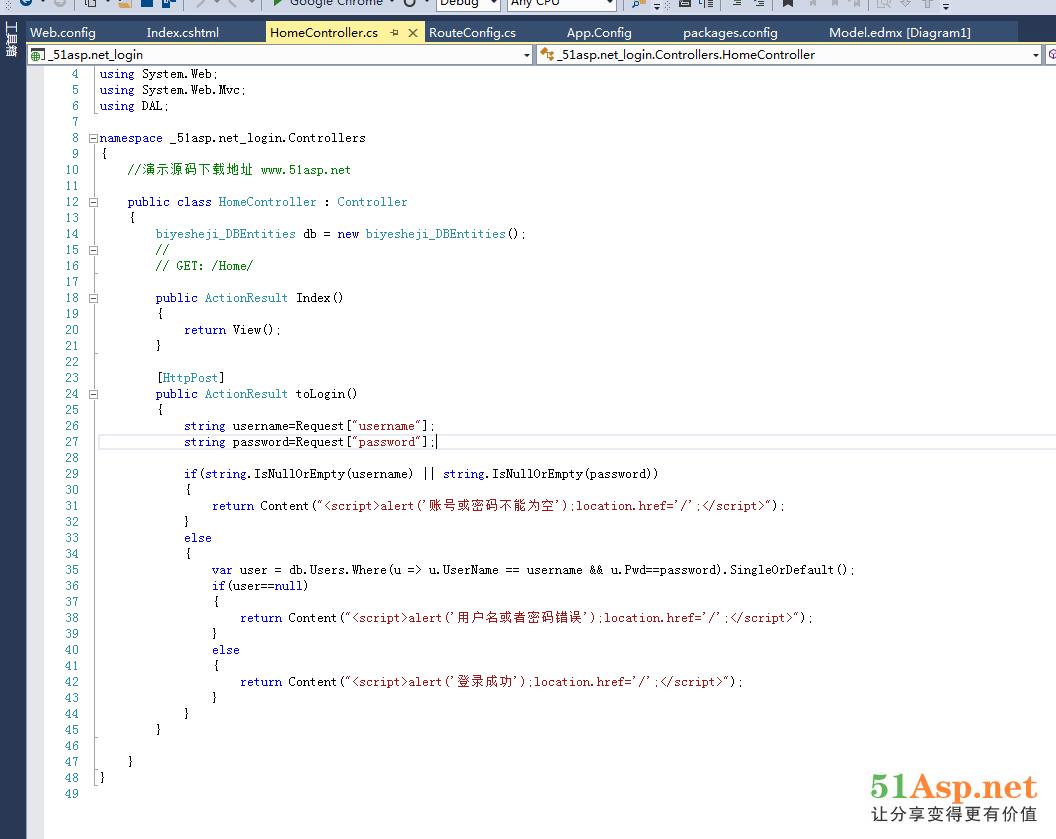Click 'if(user==null)' on line 36
The image size is (1056, 839).
coord(260,586)
